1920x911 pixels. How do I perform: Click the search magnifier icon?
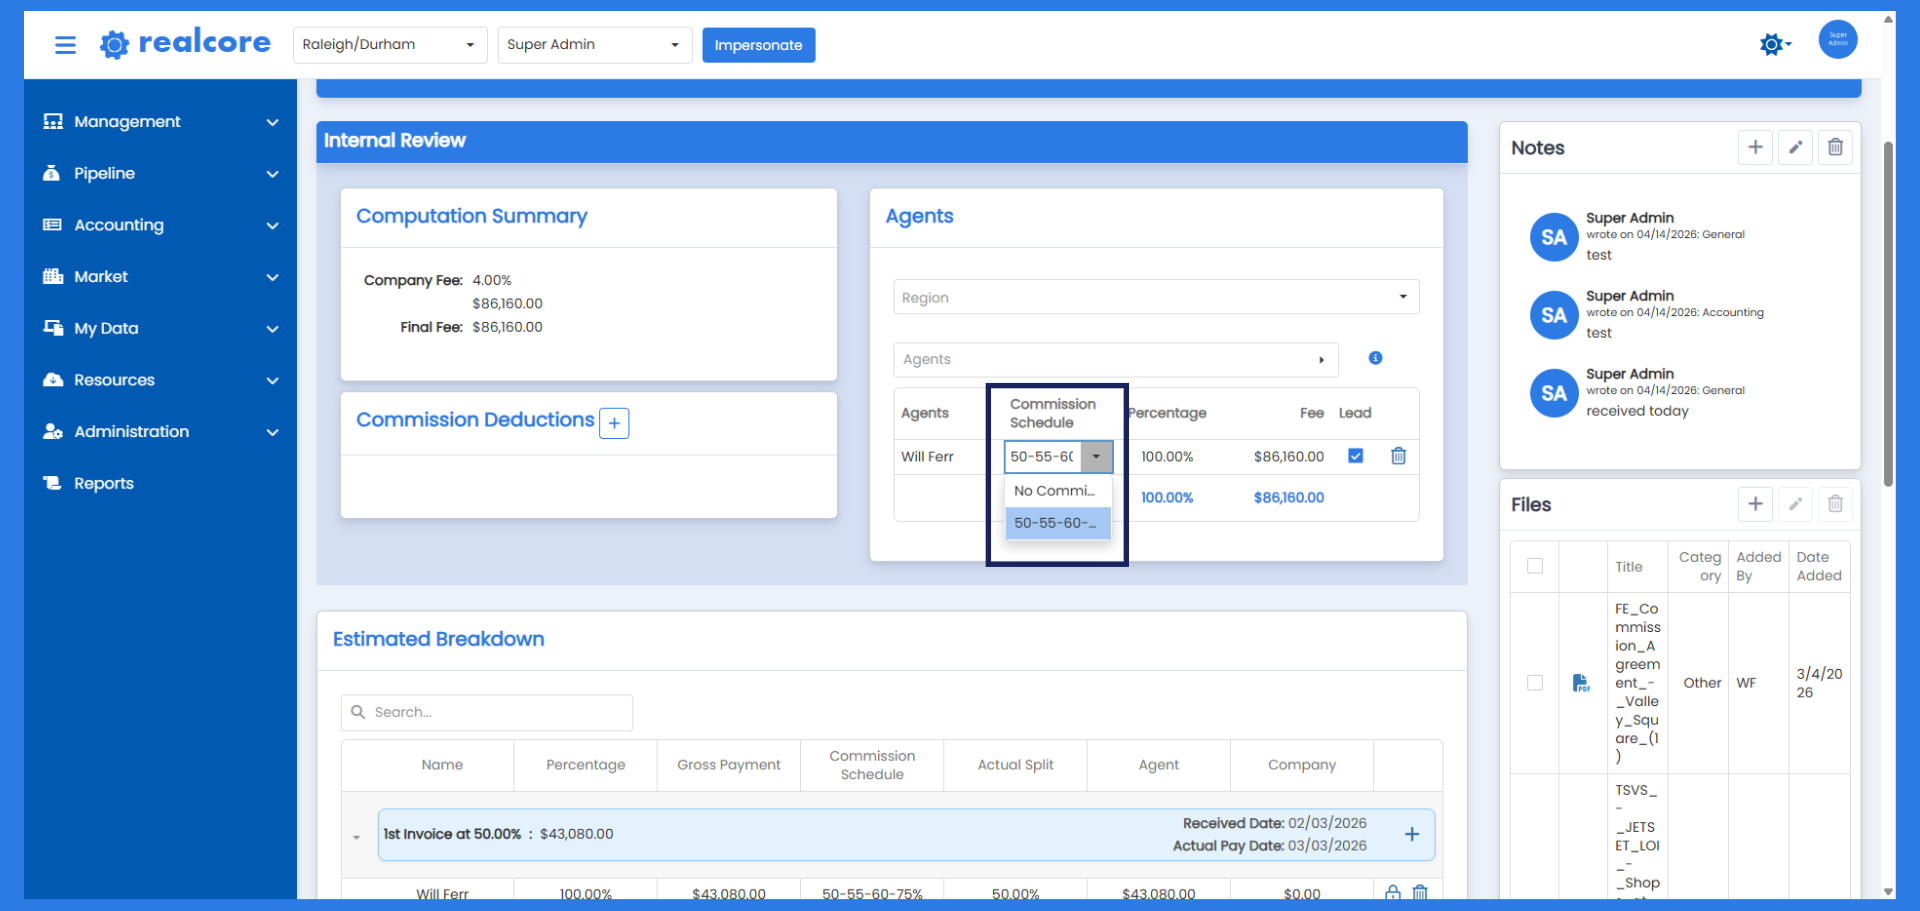(x=358, y=712)
